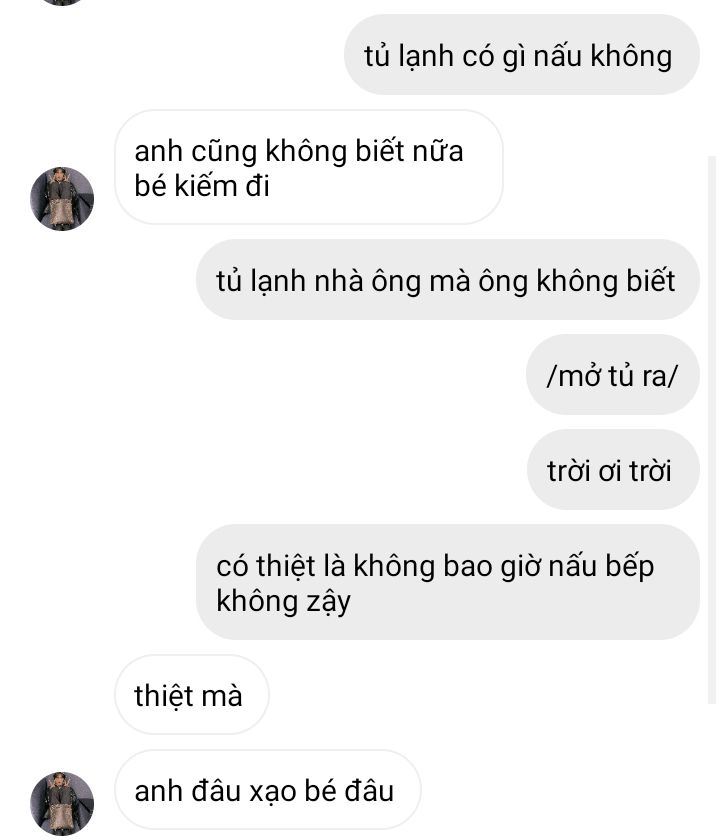Click the word "nhà" in the fridge-owner message

pos(339,281)
